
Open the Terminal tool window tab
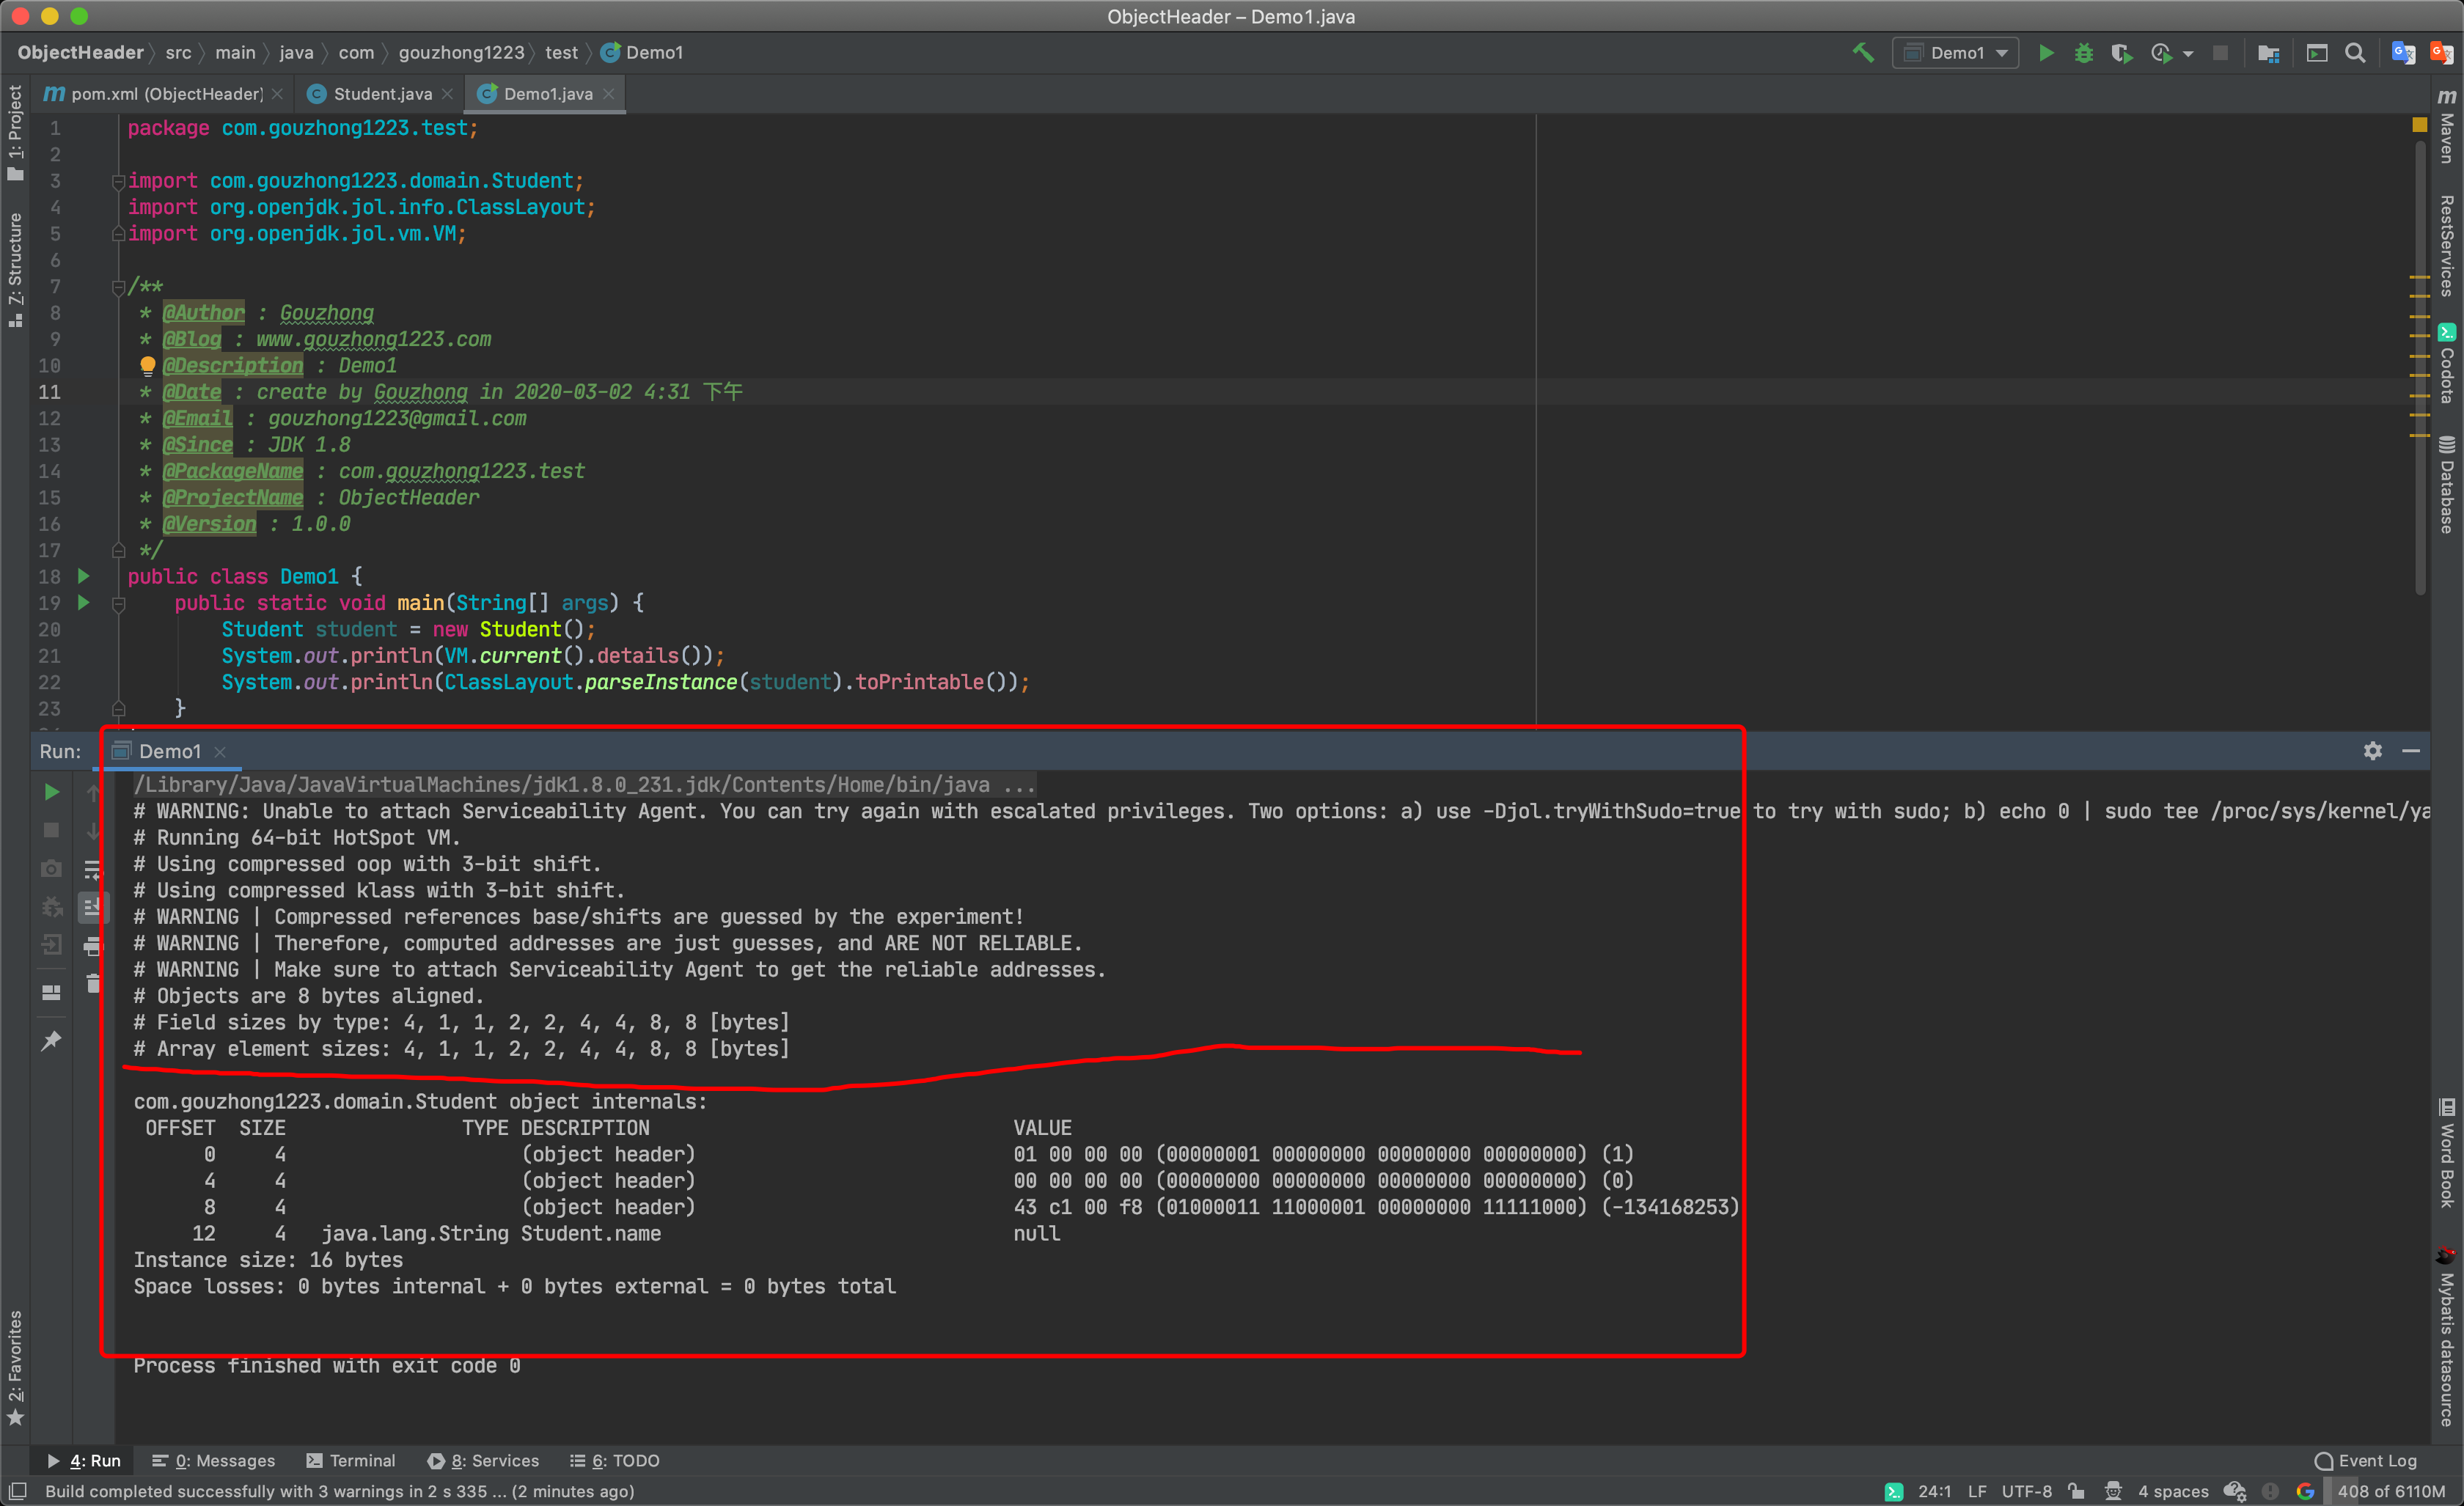tap(351, 1460)
